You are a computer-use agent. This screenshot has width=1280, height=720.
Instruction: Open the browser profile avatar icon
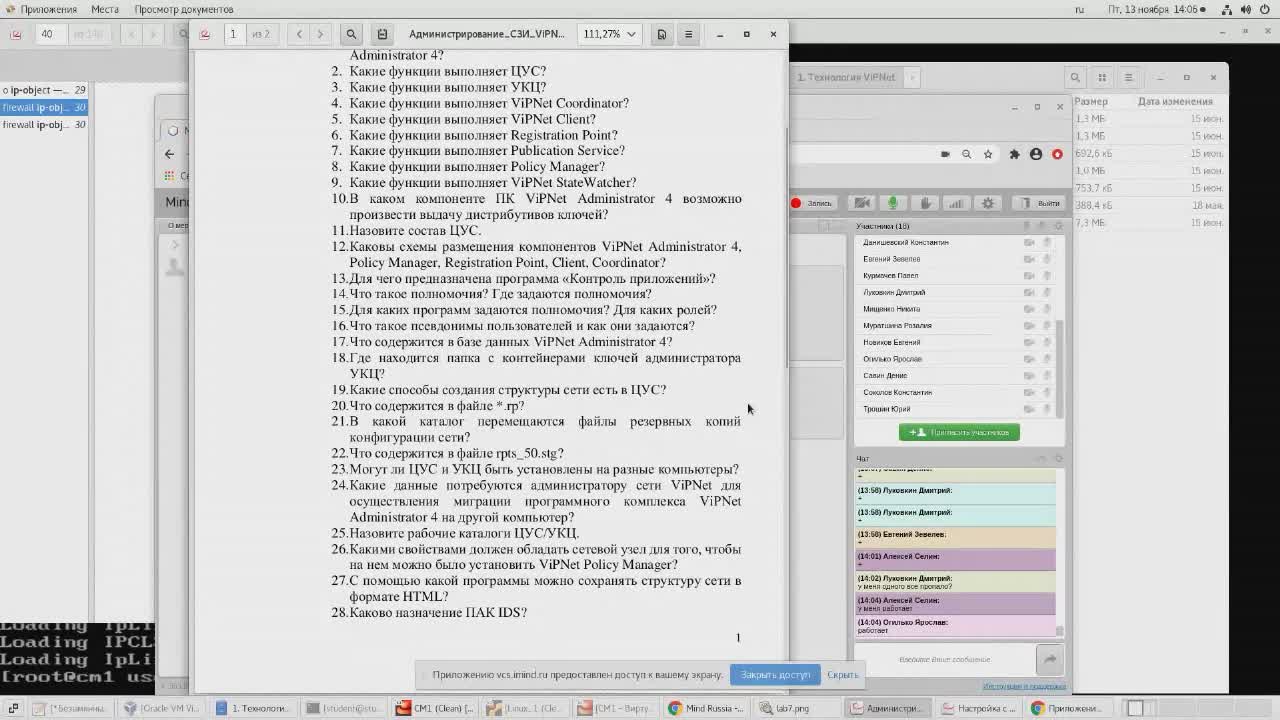pyautogui.click(x=1036, y=154)
